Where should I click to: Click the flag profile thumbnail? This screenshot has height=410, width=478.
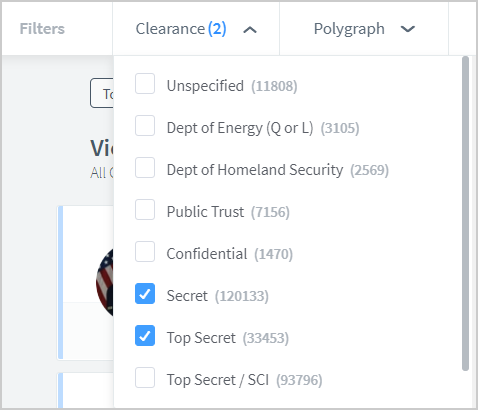click(x=104, y=282)
